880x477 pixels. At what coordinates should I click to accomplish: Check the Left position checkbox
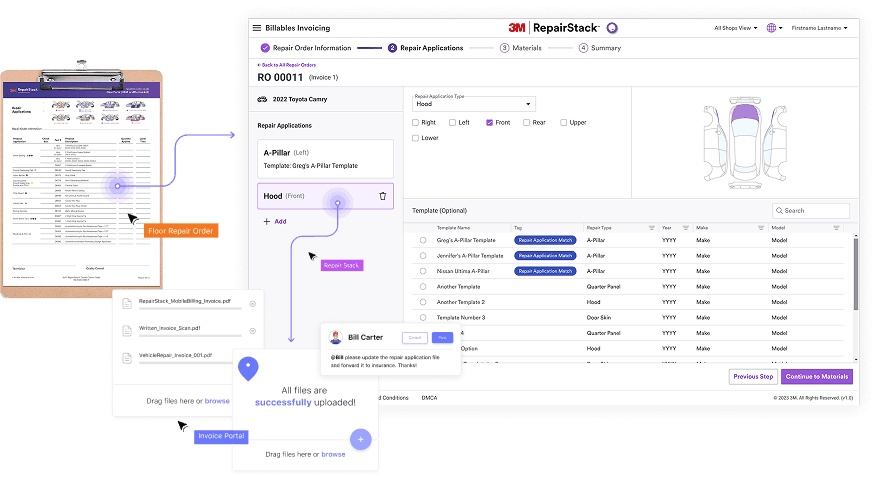(x=452, y=122)
